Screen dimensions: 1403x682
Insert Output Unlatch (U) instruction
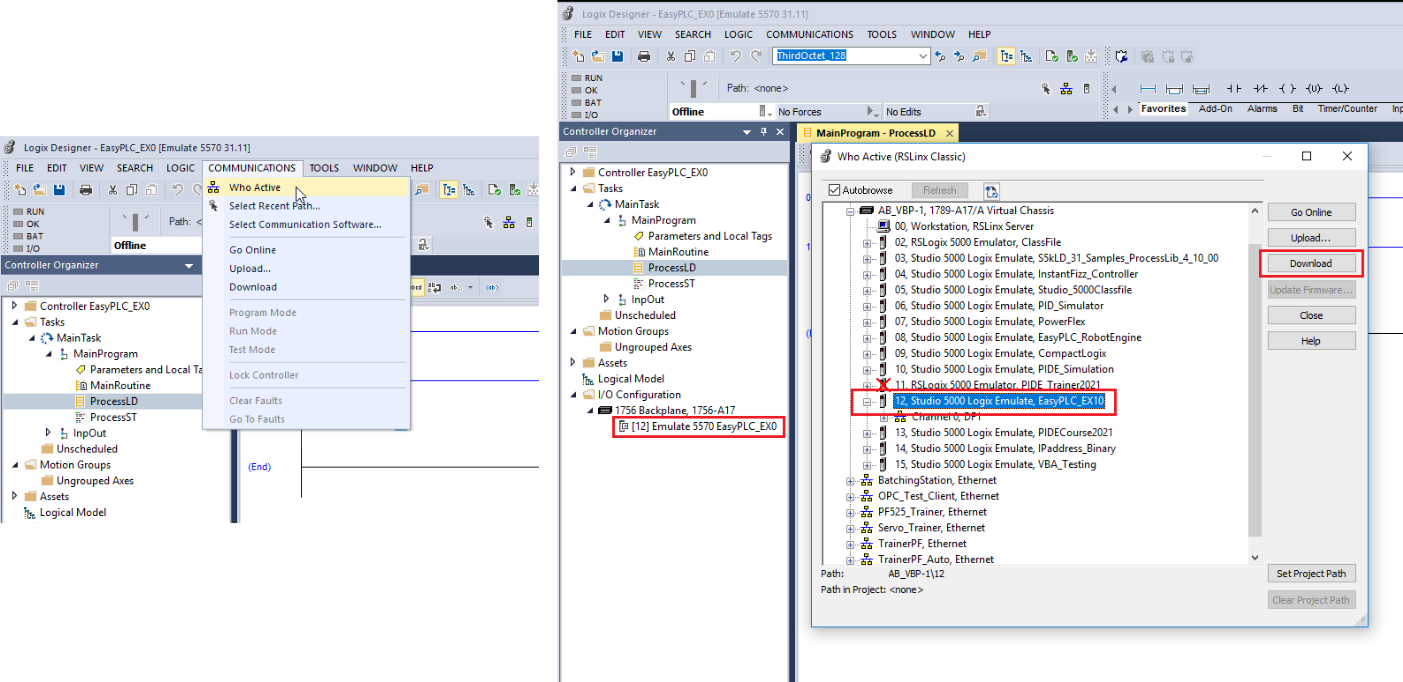point(1314,88)
